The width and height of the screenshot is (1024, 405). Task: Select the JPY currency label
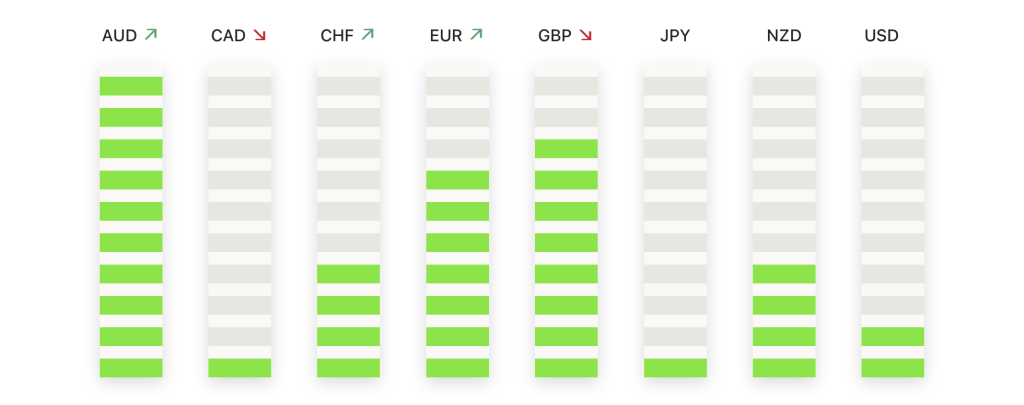(x=675, y=35)
